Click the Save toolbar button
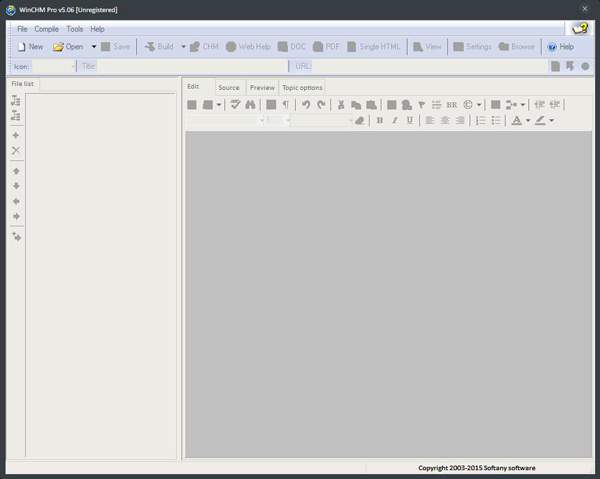The height and width of the screenshot is (479, 600). click(116, 47)
